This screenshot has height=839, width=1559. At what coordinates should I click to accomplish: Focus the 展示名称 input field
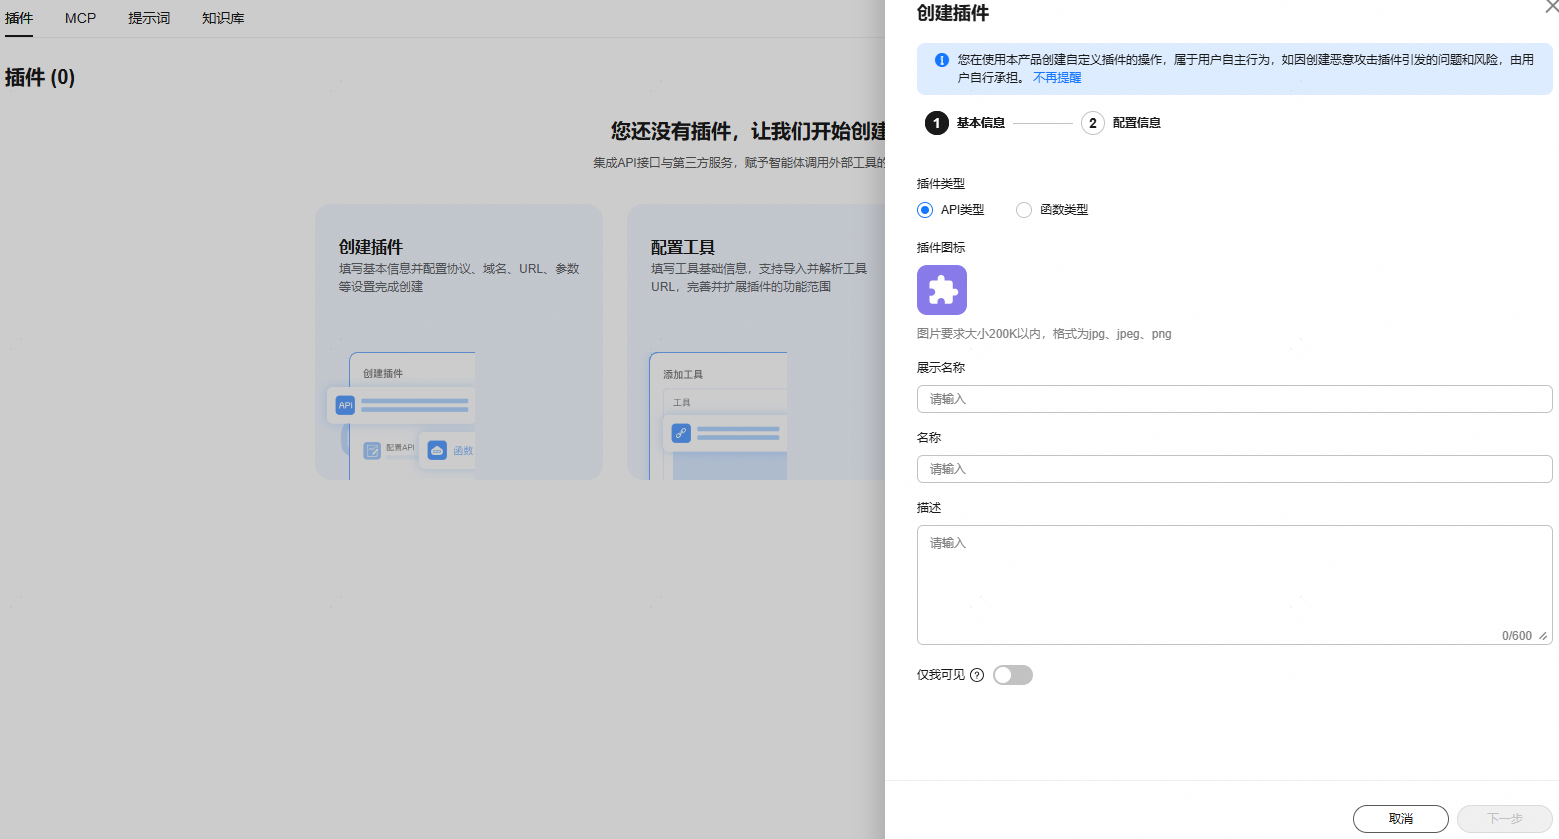click(x=1234, y=399)
